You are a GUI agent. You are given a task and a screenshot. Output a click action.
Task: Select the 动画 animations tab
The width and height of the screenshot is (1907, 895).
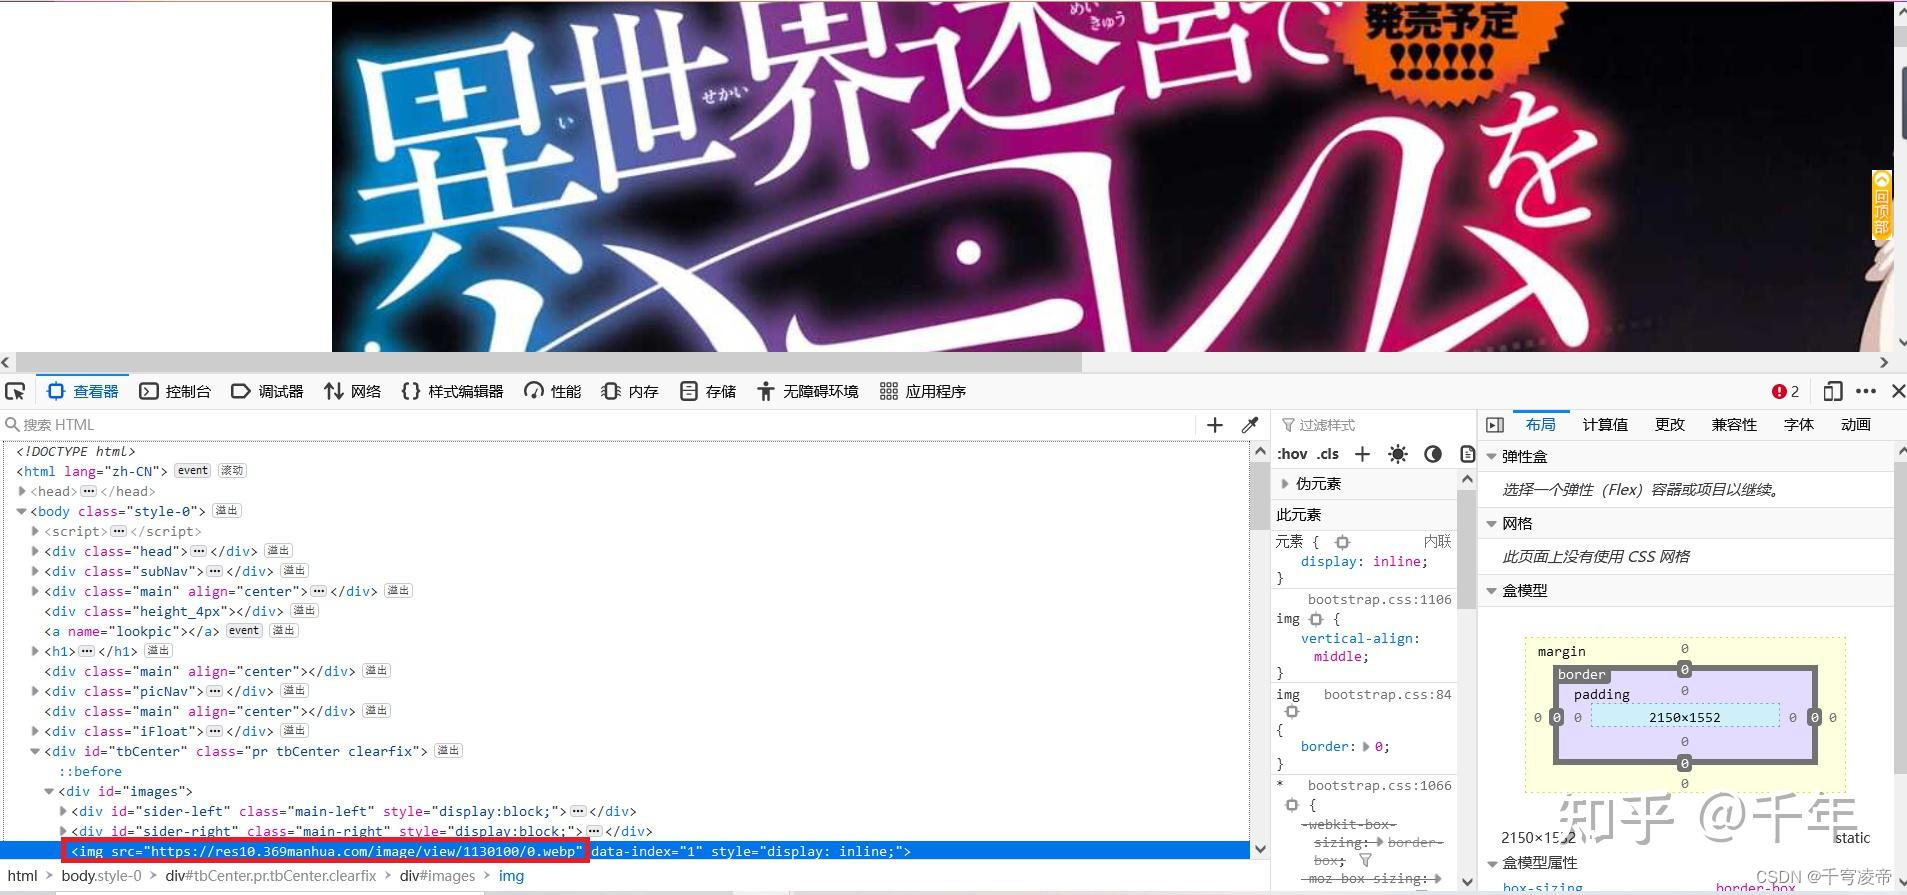1855,425
